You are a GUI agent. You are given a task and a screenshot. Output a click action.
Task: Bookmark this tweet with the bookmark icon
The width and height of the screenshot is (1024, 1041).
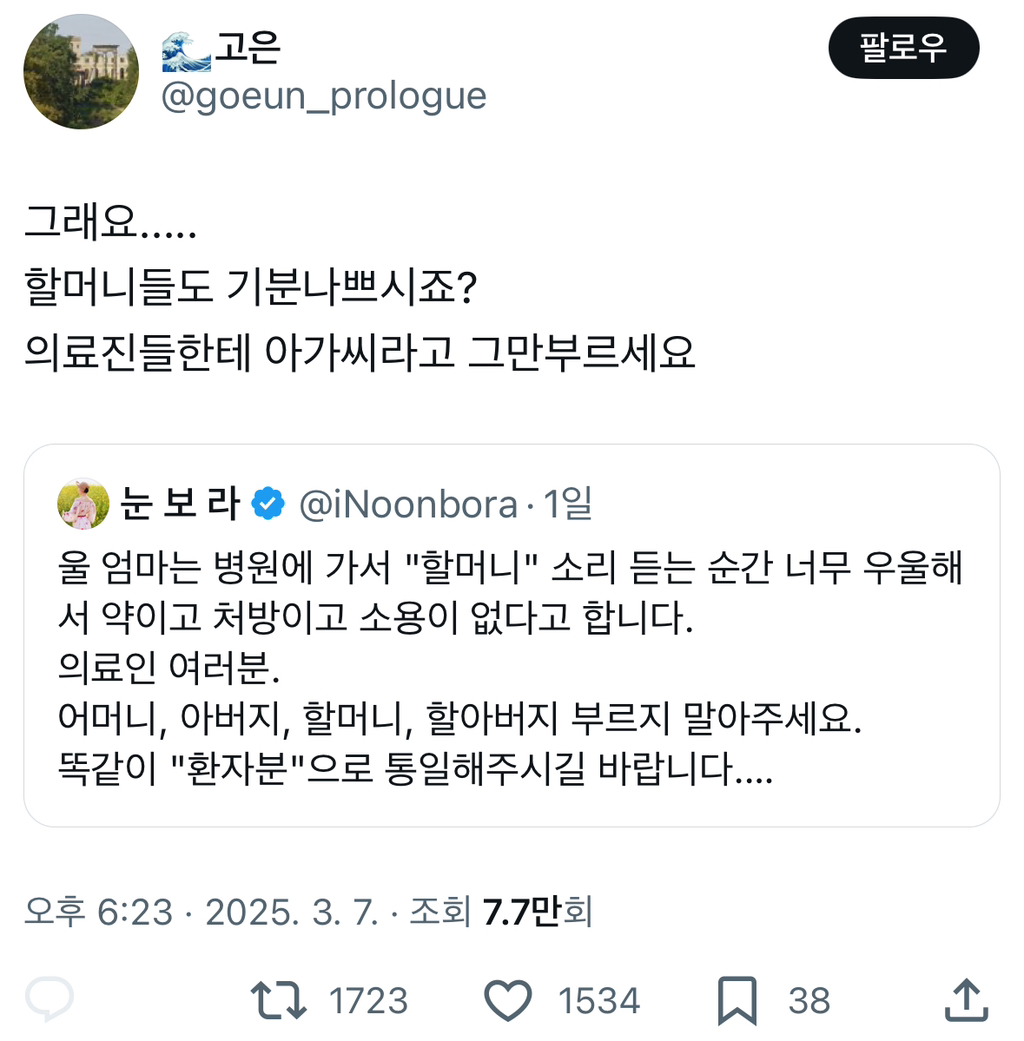coord(737,1000)
